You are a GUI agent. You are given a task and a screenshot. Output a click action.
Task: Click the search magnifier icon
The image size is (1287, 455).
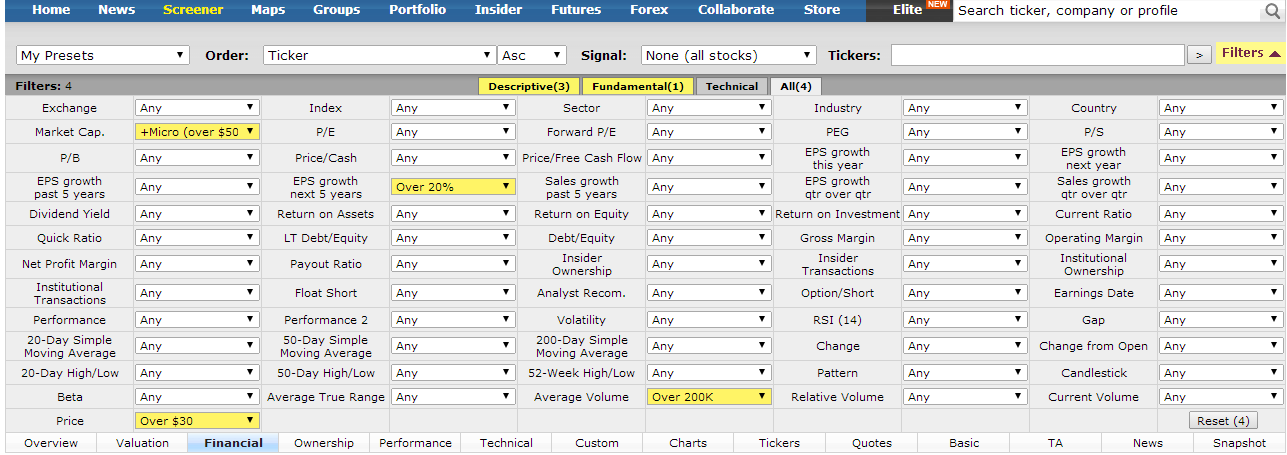pos(1272,11)
